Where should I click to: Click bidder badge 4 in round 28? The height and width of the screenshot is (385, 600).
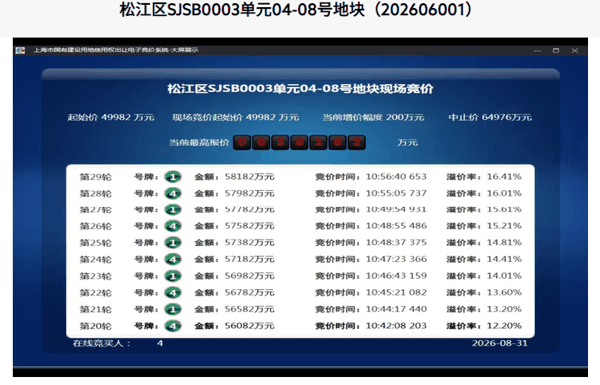(x=173, y=194)
